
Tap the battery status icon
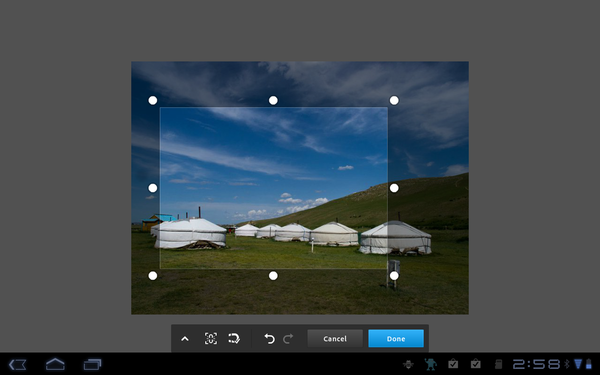(589, 364)
